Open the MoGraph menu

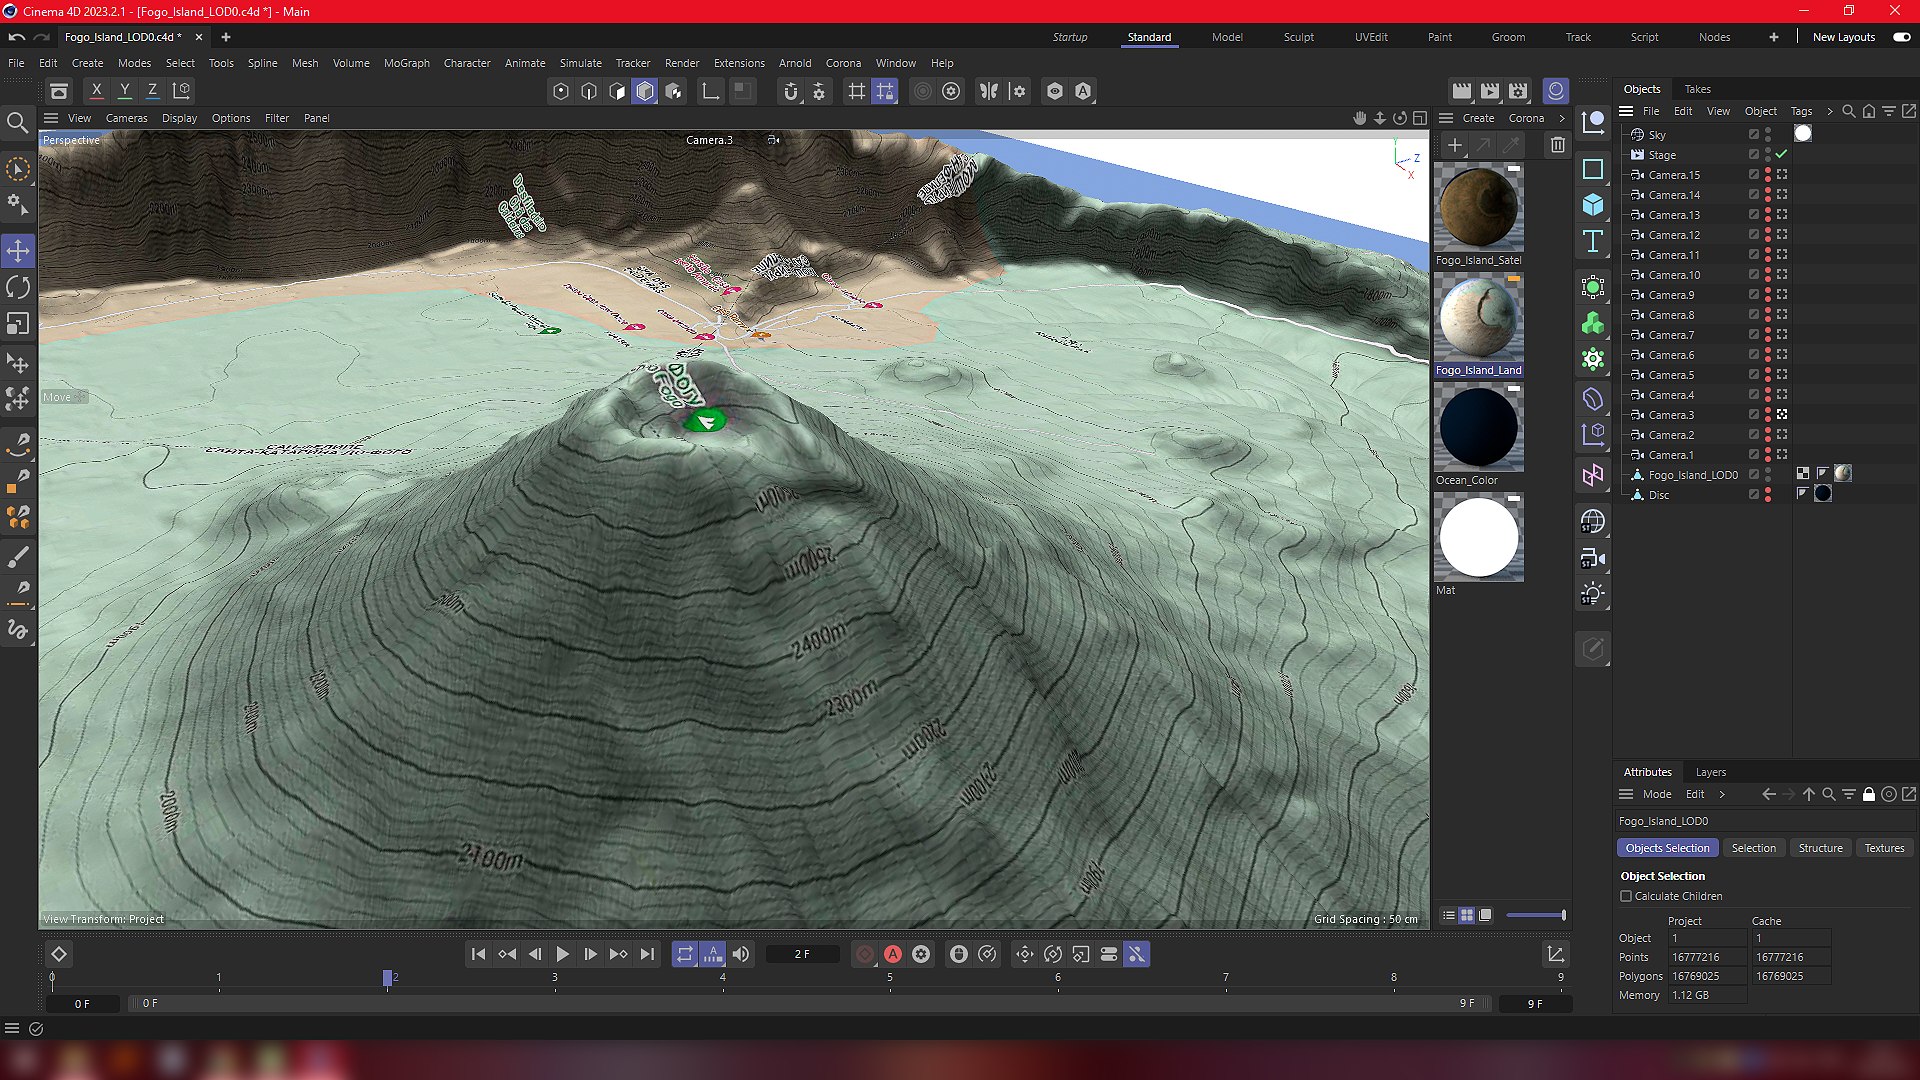click(407, 63)
